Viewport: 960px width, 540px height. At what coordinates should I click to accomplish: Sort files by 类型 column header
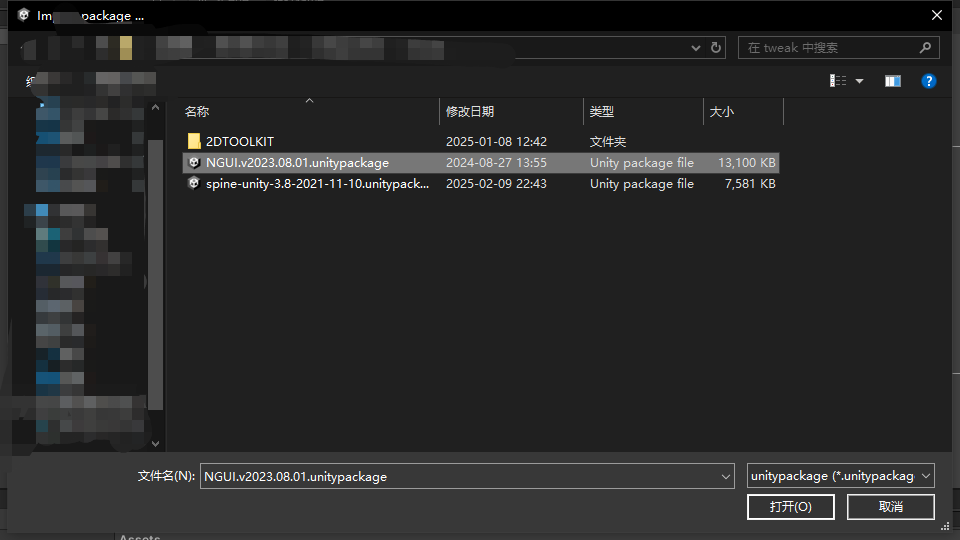coord(601,111)
